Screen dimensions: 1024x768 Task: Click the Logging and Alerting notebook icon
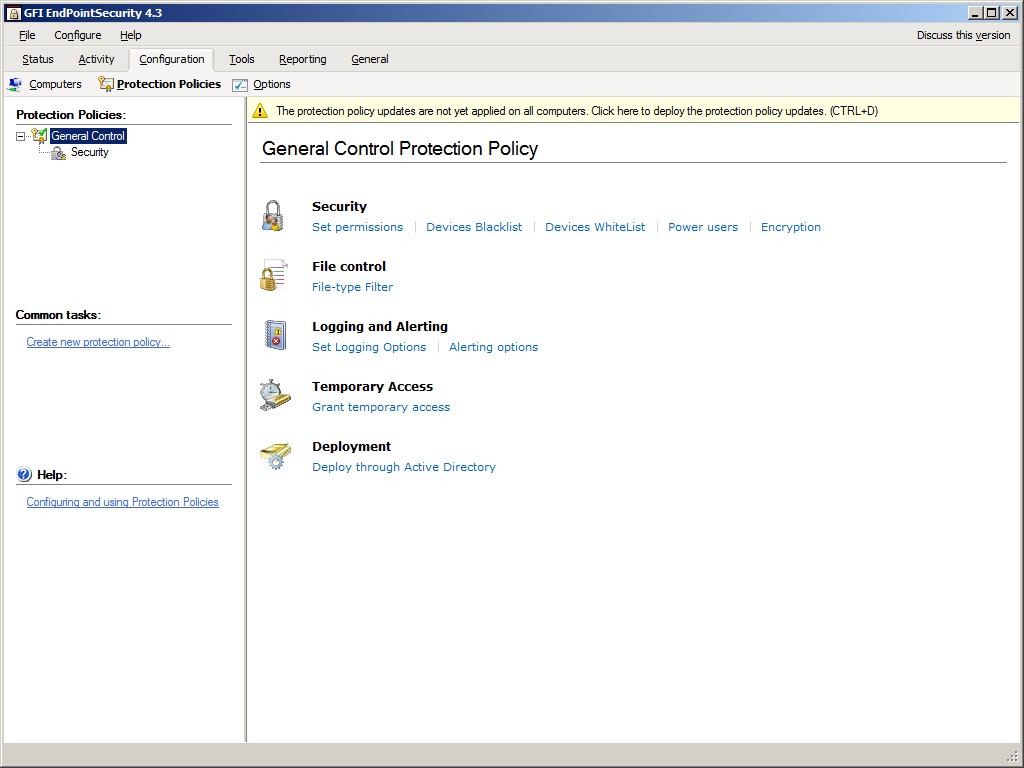tap(275, 335)
